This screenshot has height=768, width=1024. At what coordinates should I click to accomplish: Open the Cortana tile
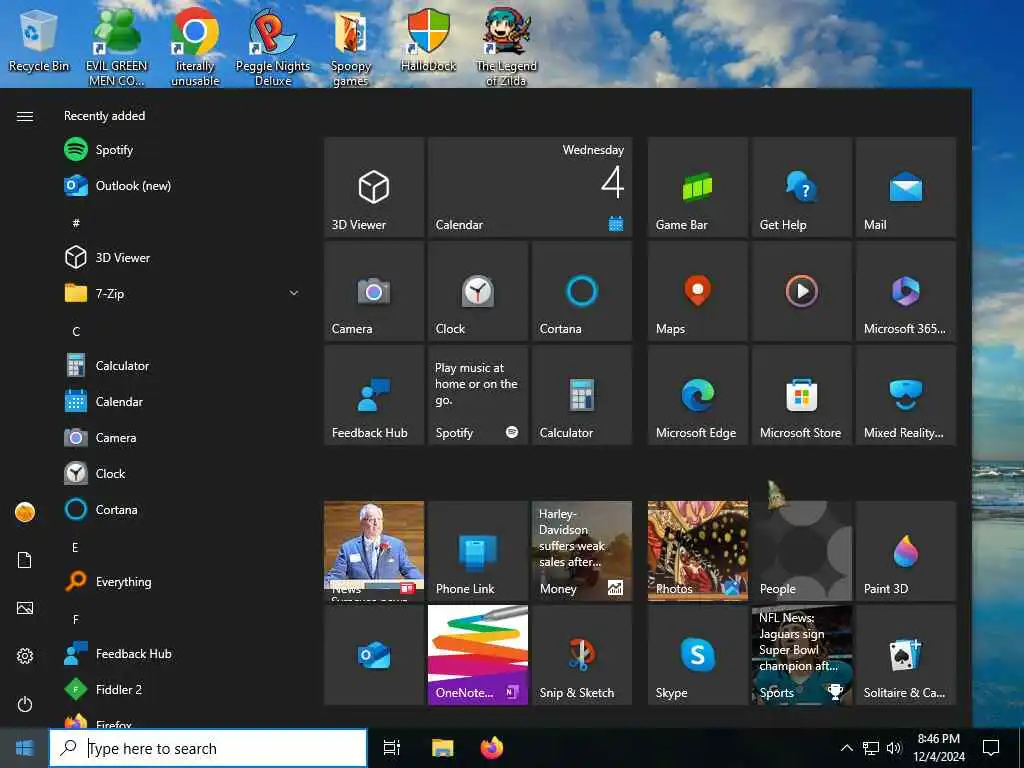point(582,291)
